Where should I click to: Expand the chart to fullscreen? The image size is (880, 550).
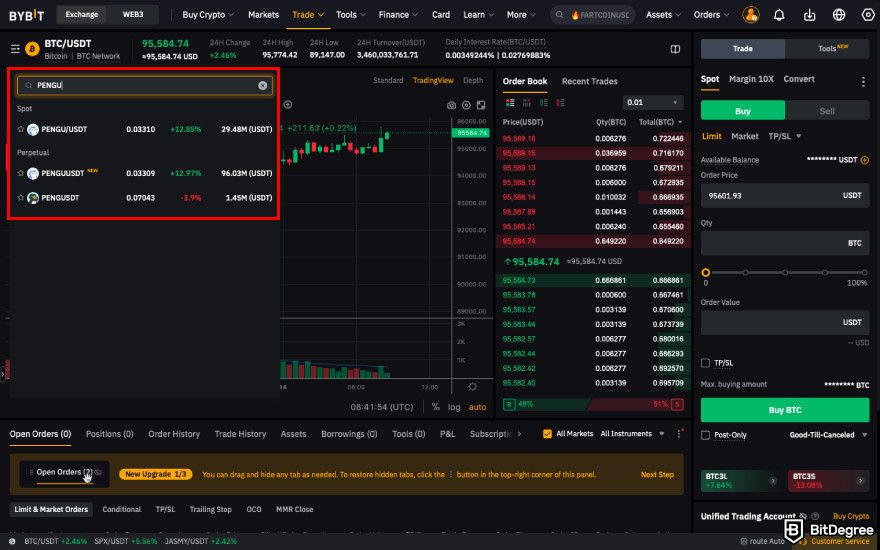(x=481, y=105)
